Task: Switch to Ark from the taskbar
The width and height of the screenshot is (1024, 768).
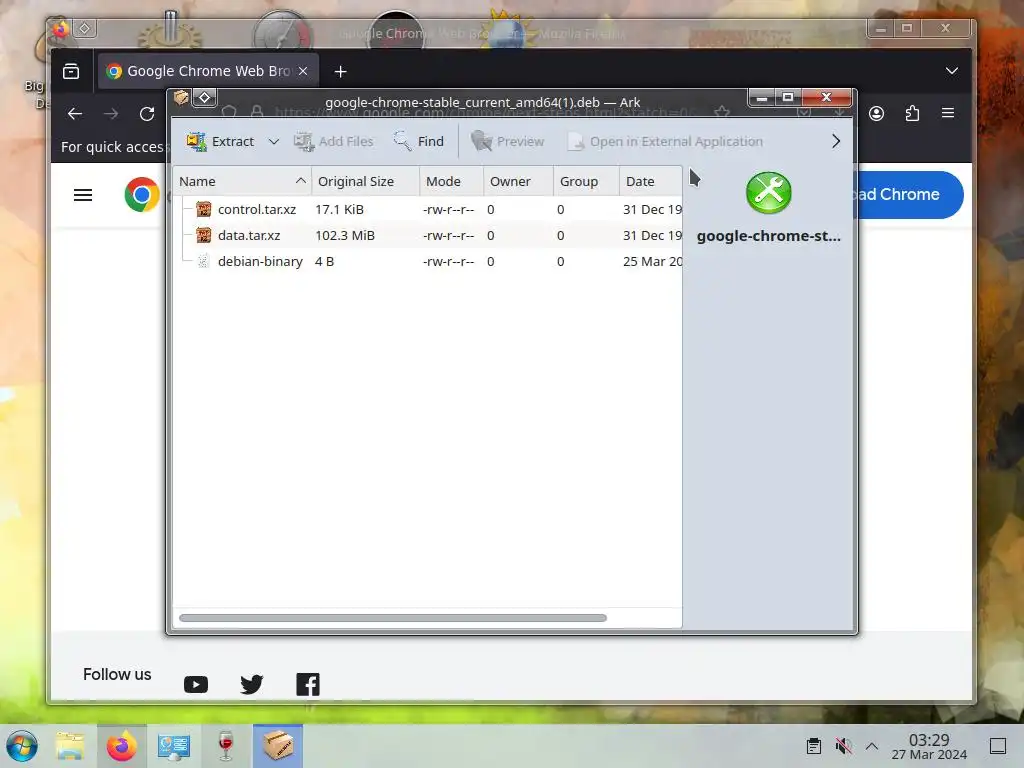Action: tap(278, 746)
